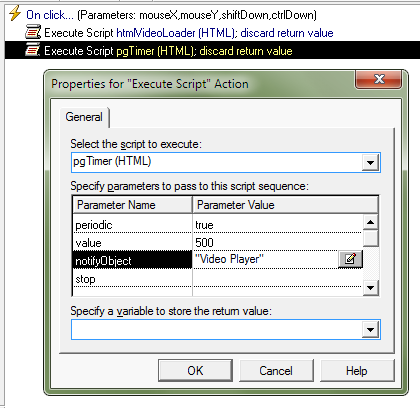Expand the return value variable dropdown
The width and height of the screenshot is (420, 408).
(370, 330)
